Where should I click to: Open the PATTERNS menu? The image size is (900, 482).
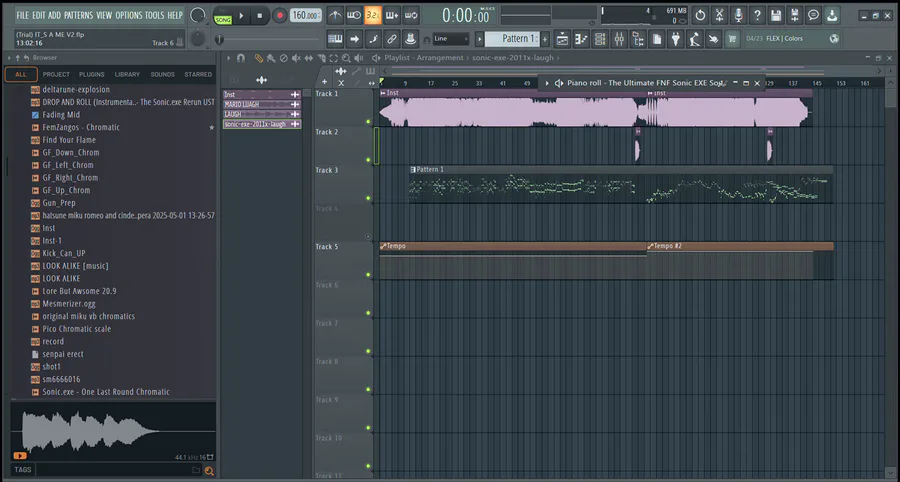pos(79,15)
